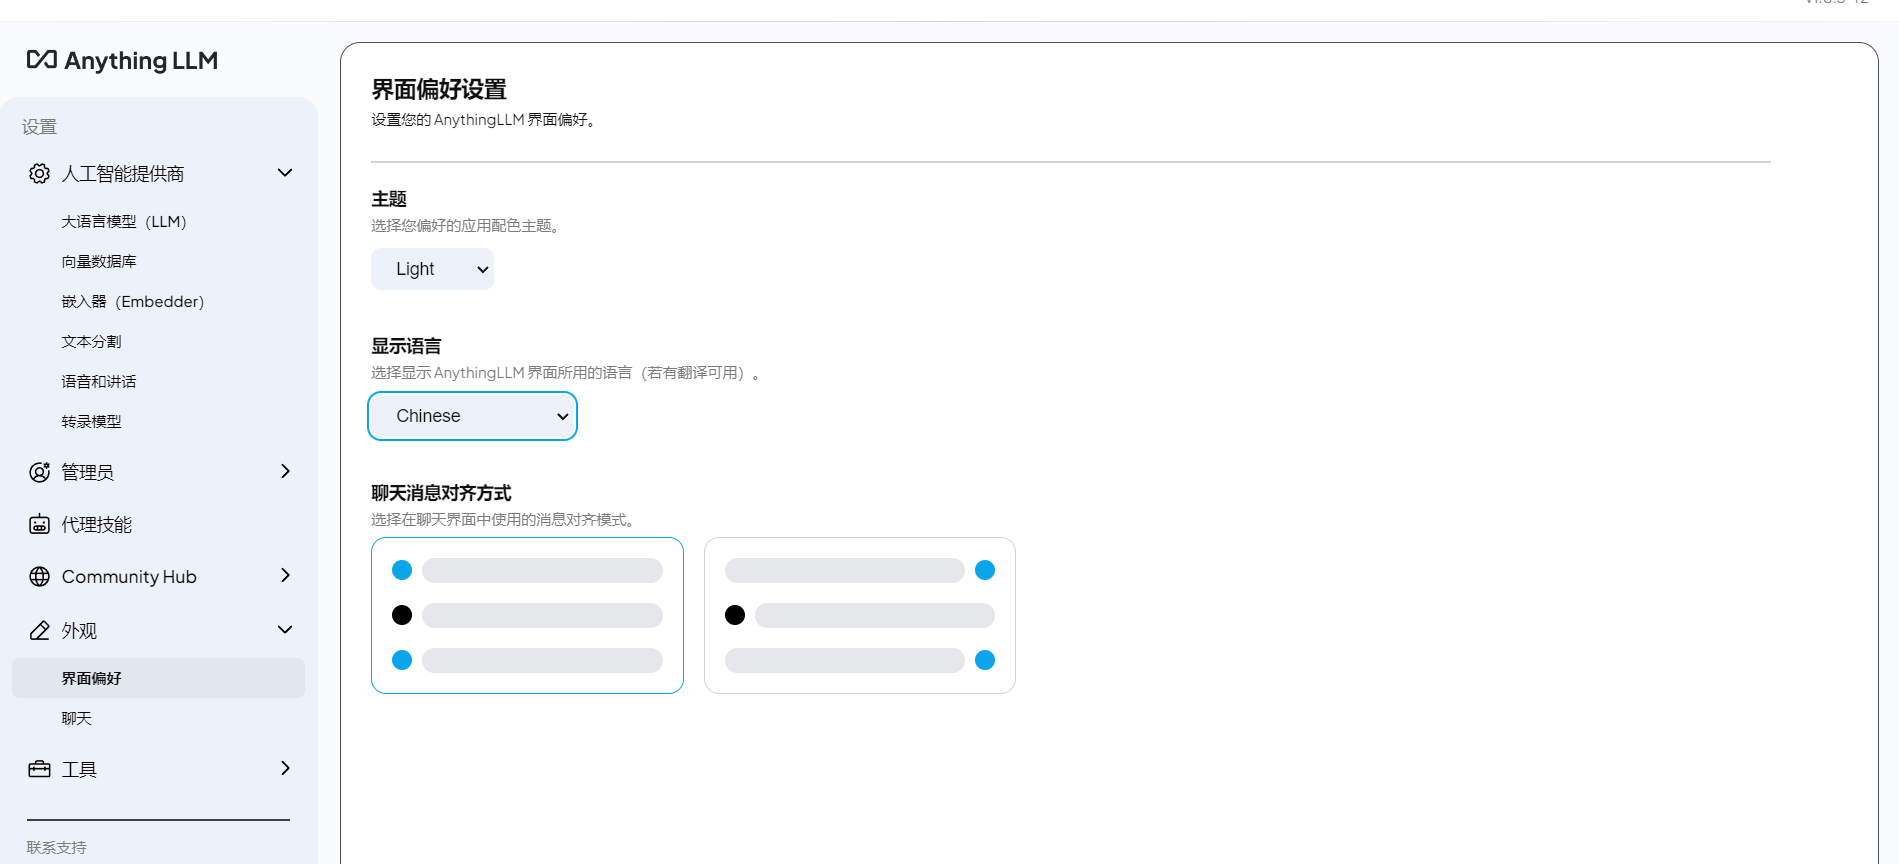Screen dimensions: 1899x864
Task: Open 转录模型 settings
Action: (x=91, y=422)
